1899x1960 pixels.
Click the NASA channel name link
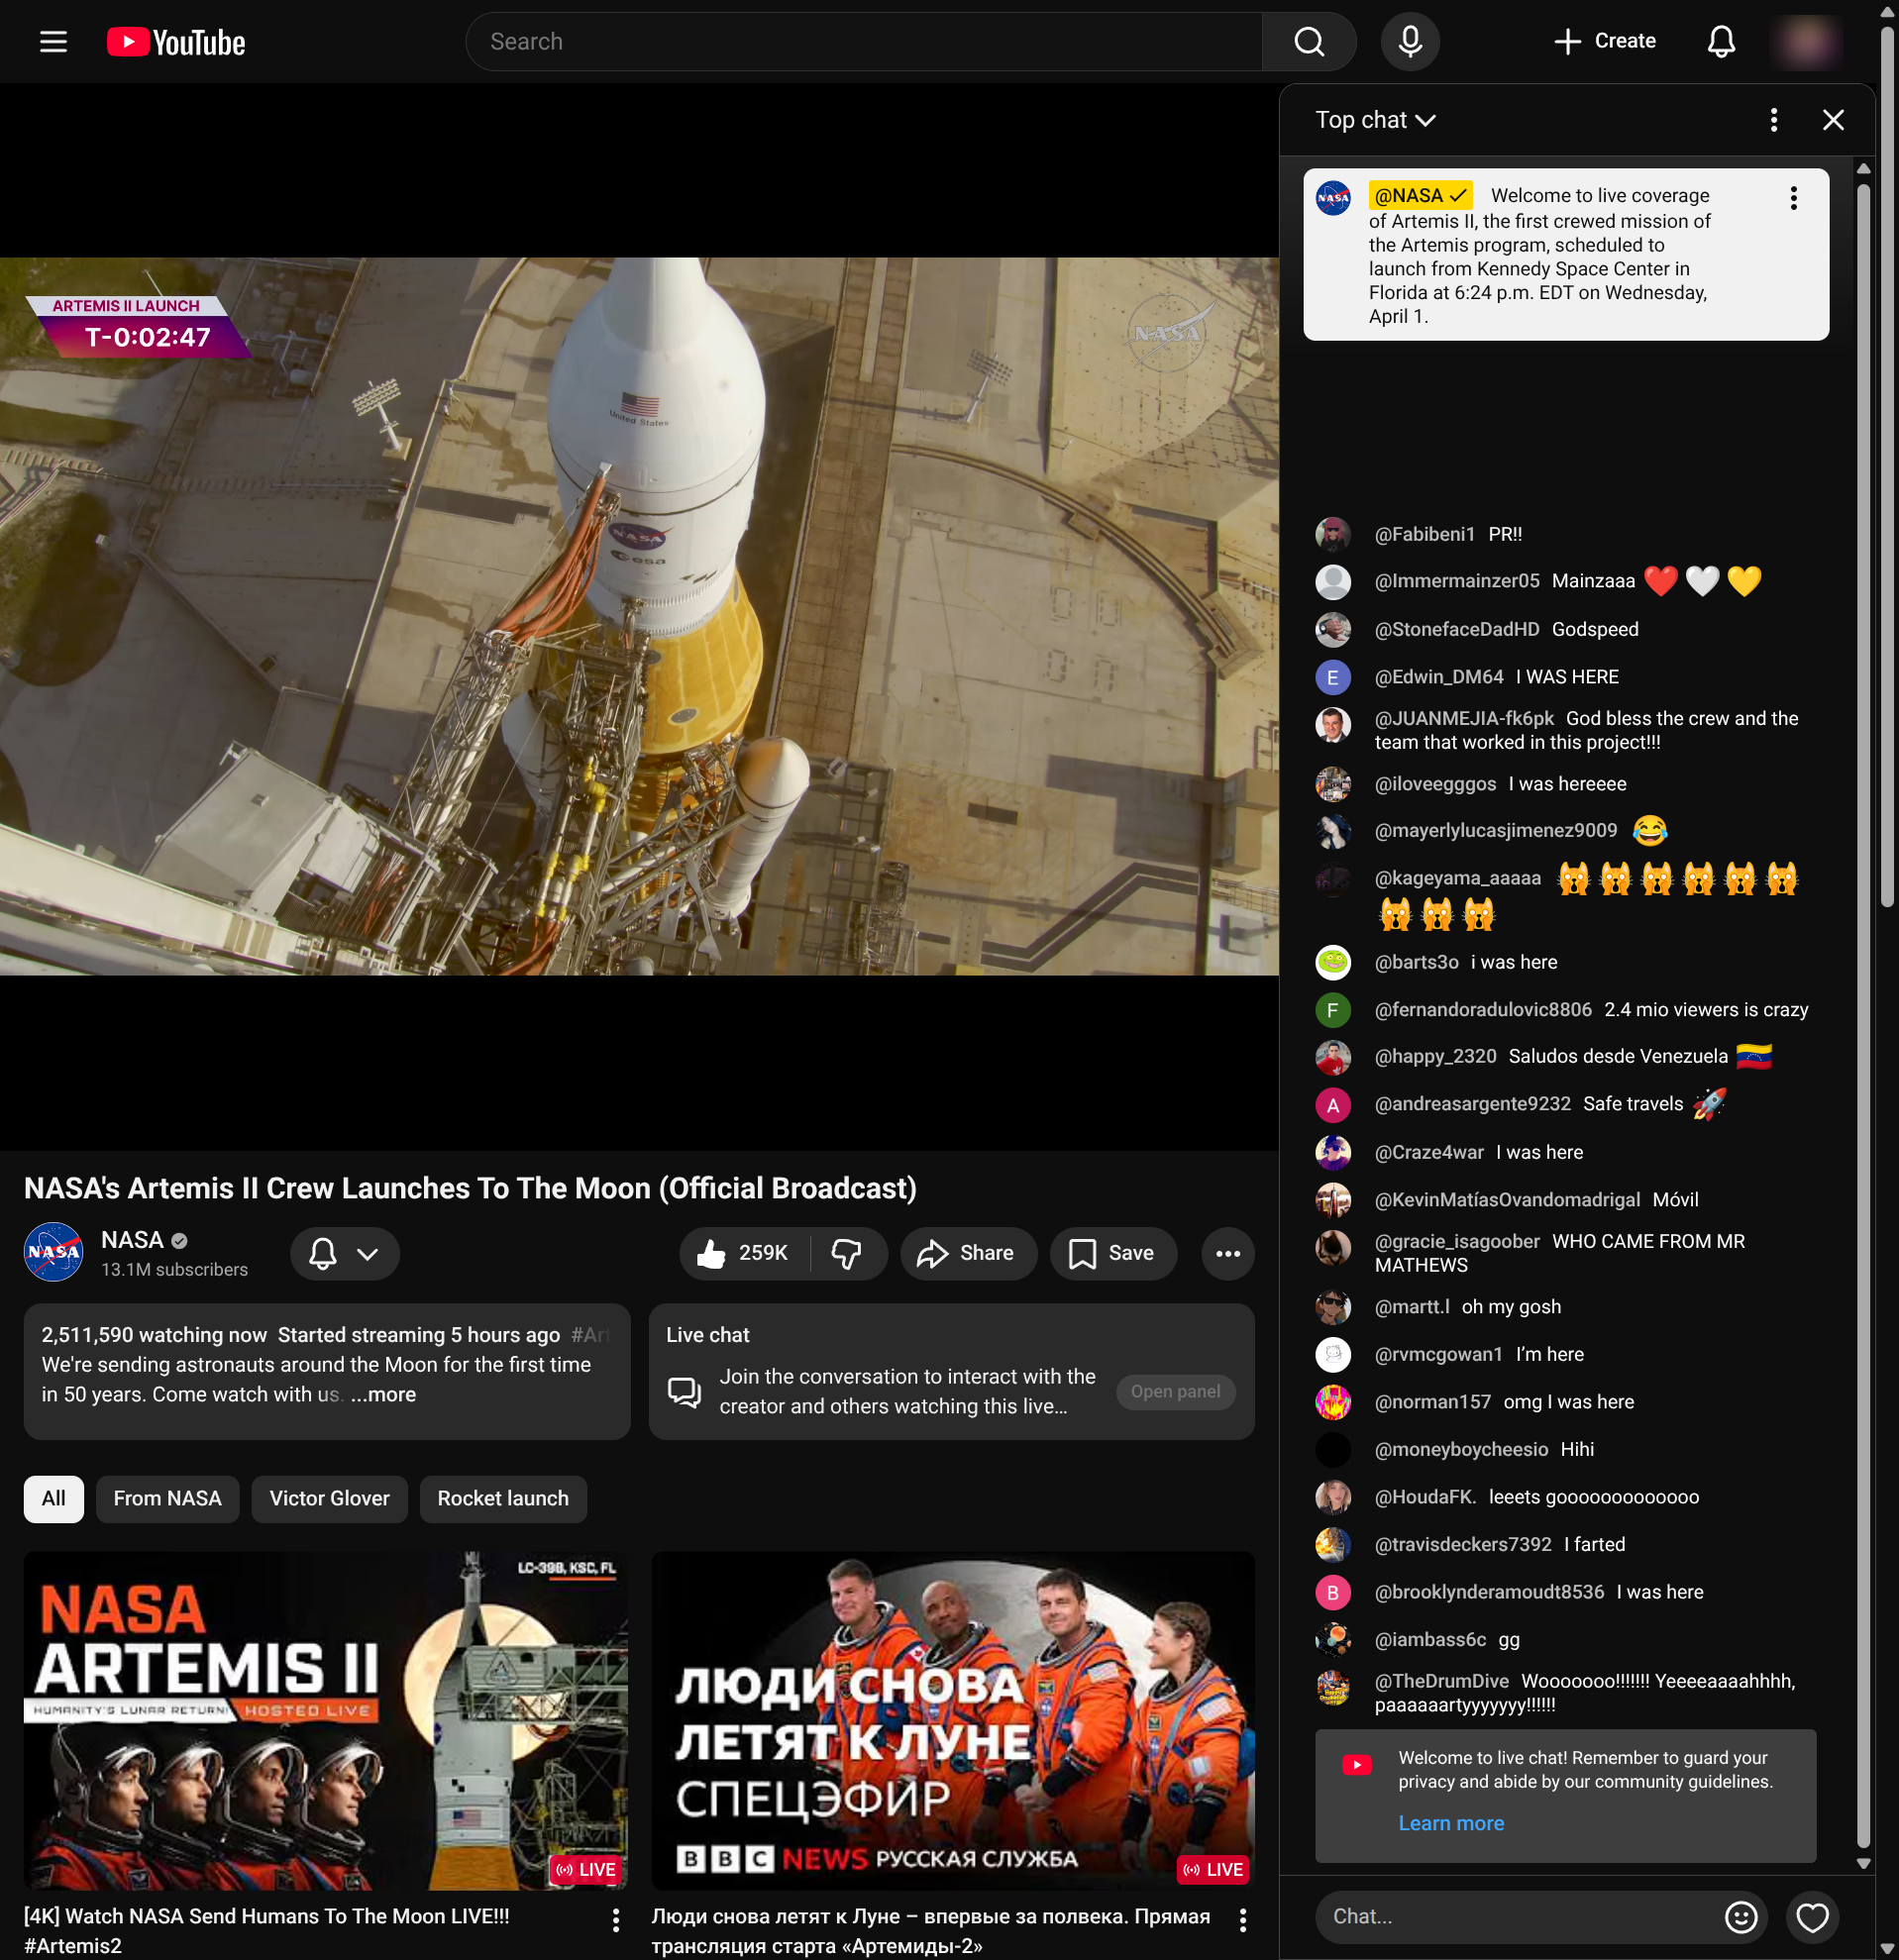[132, 1240]
